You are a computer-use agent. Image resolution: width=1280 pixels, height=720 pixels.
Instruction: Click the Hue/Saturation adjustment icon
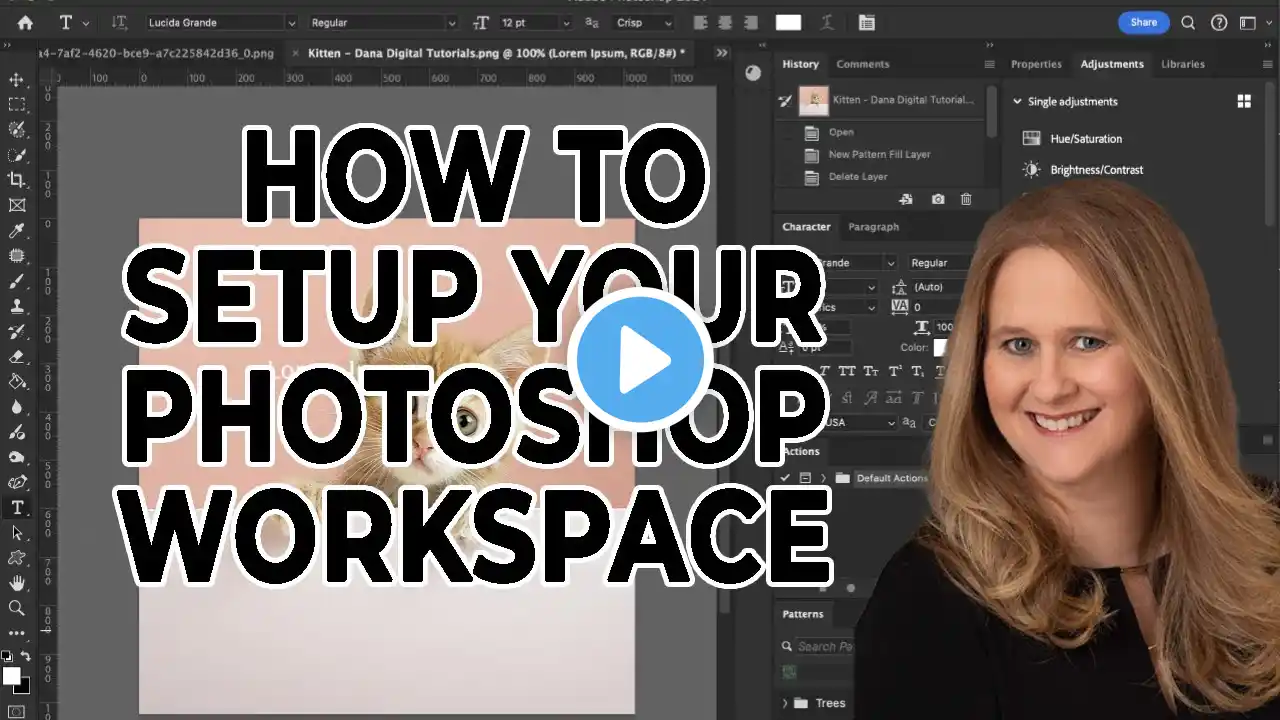click(x=1031, y=139)
